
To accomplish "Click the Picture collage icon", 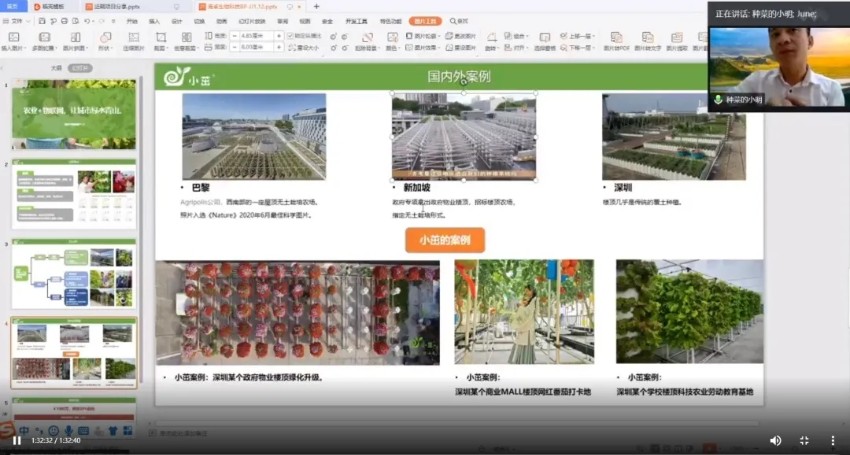I will click(75, 37).
